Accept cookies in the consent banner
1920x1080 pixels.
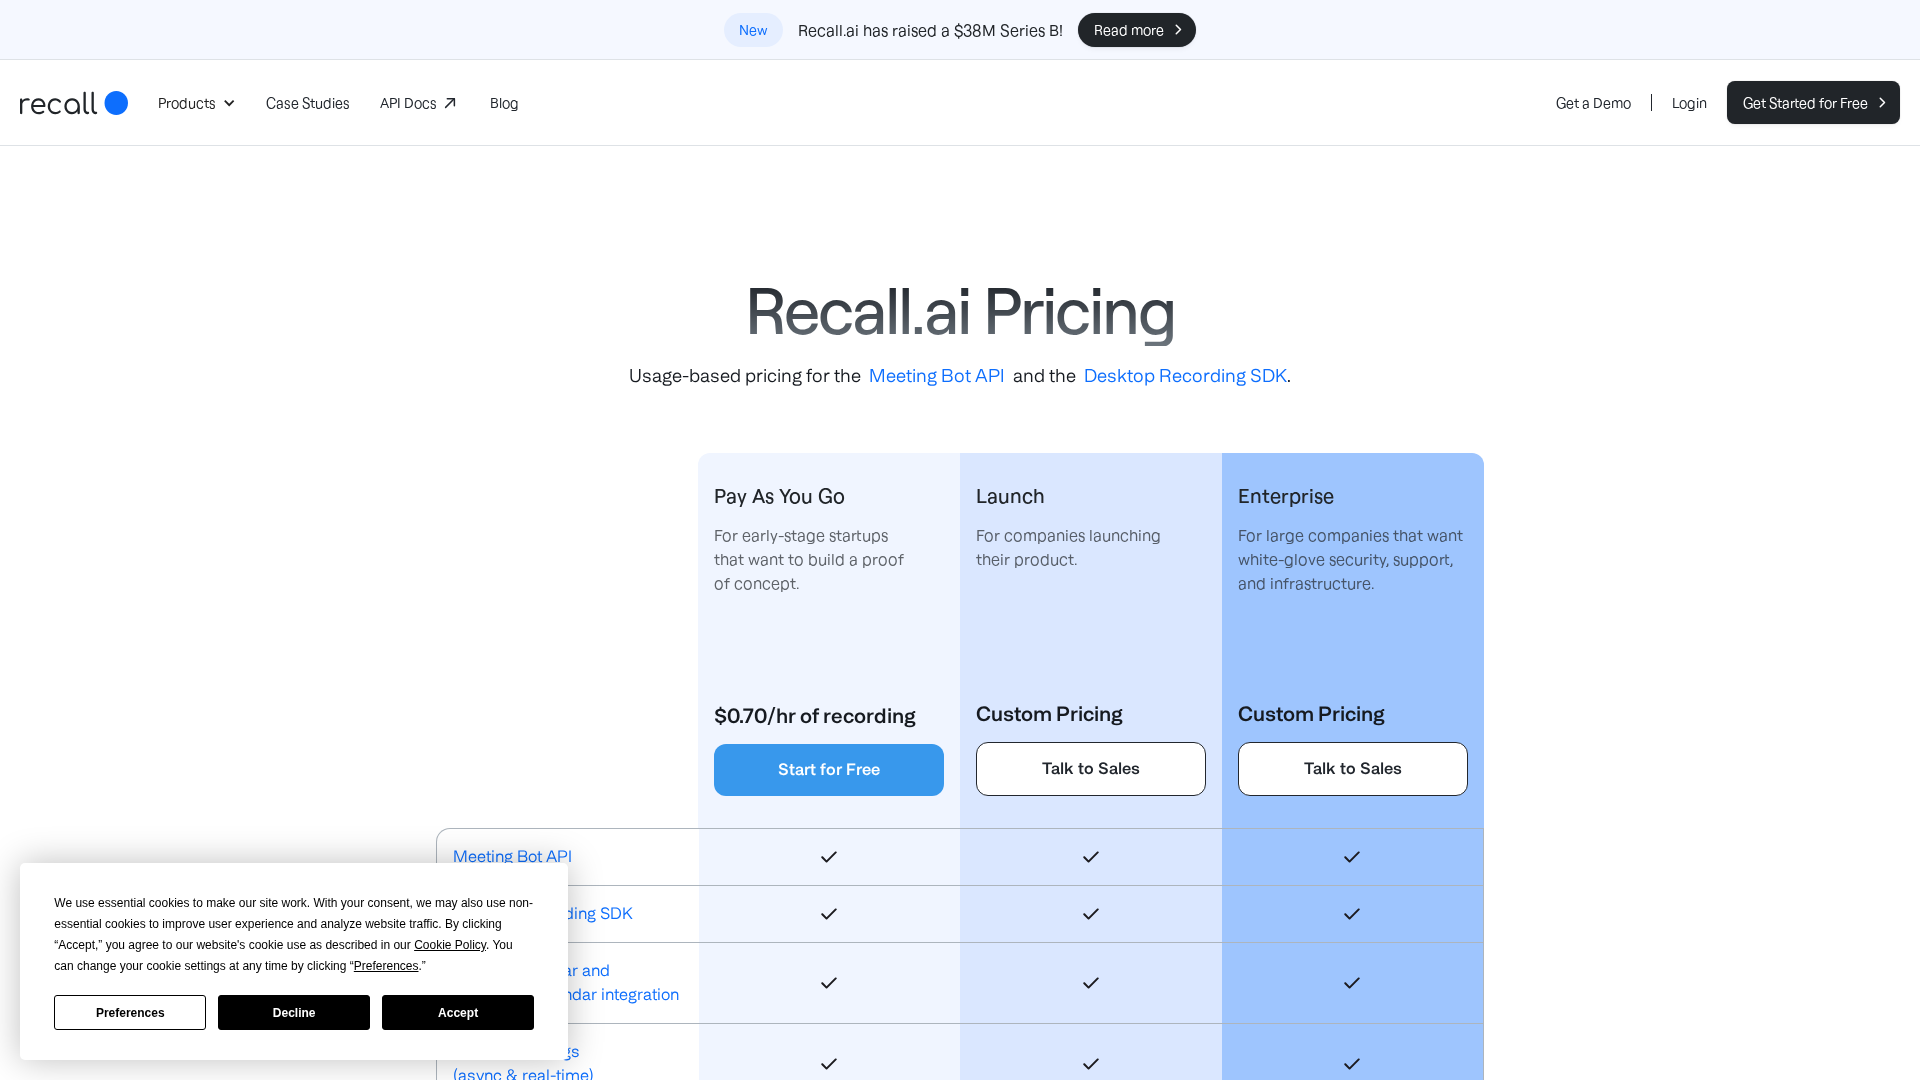[x=457, y=1012]
